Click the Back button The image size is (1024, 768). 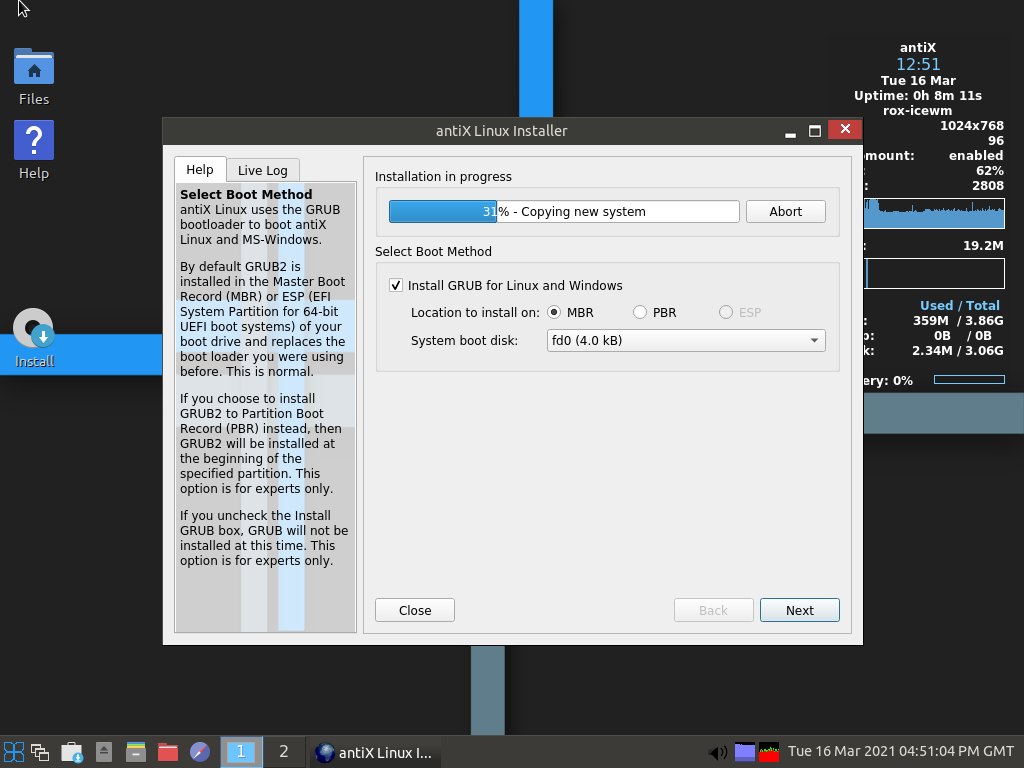[713, 610]
